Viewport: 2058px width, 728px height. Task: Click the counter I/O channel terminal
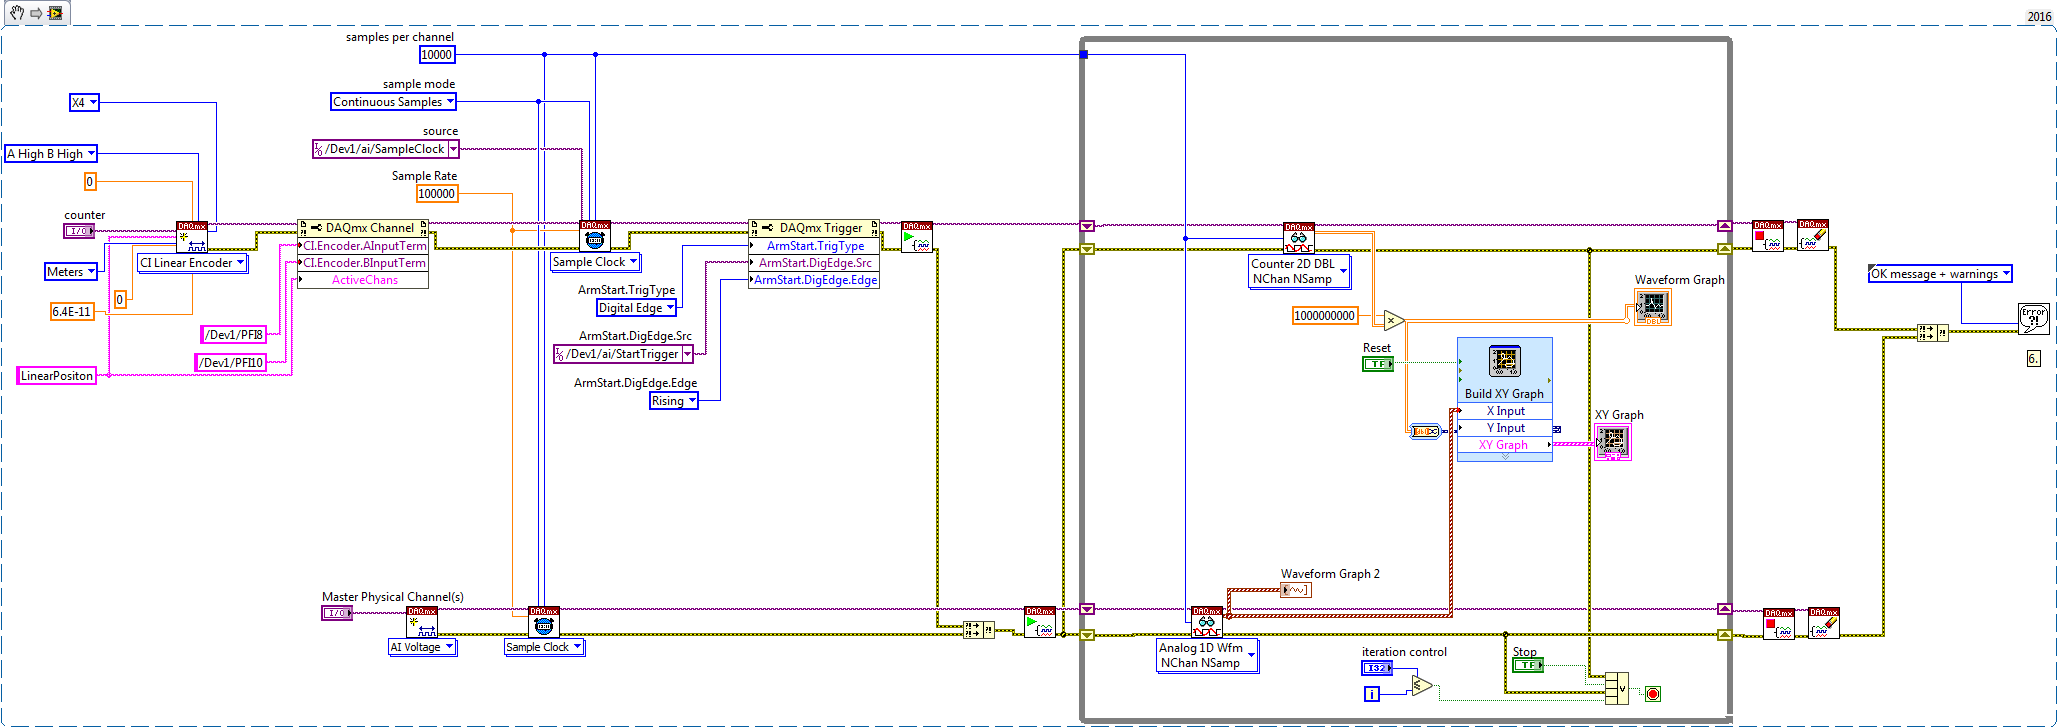[79, 231]
